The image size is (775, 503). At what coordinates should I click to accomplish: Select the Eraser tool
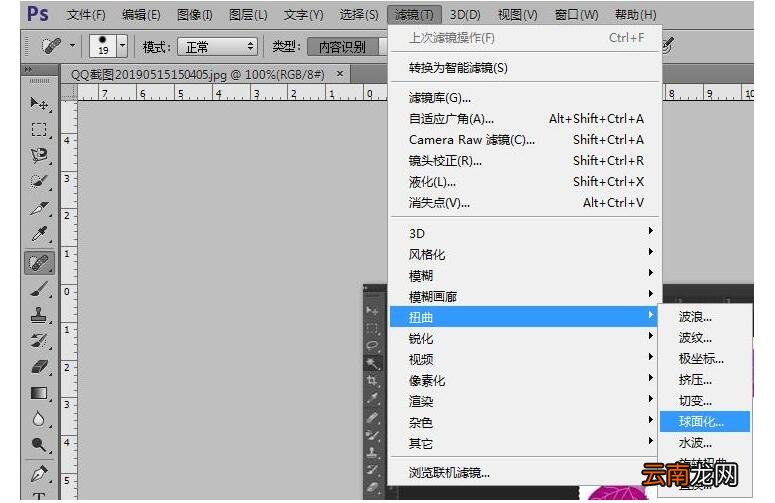click(39, 367)
